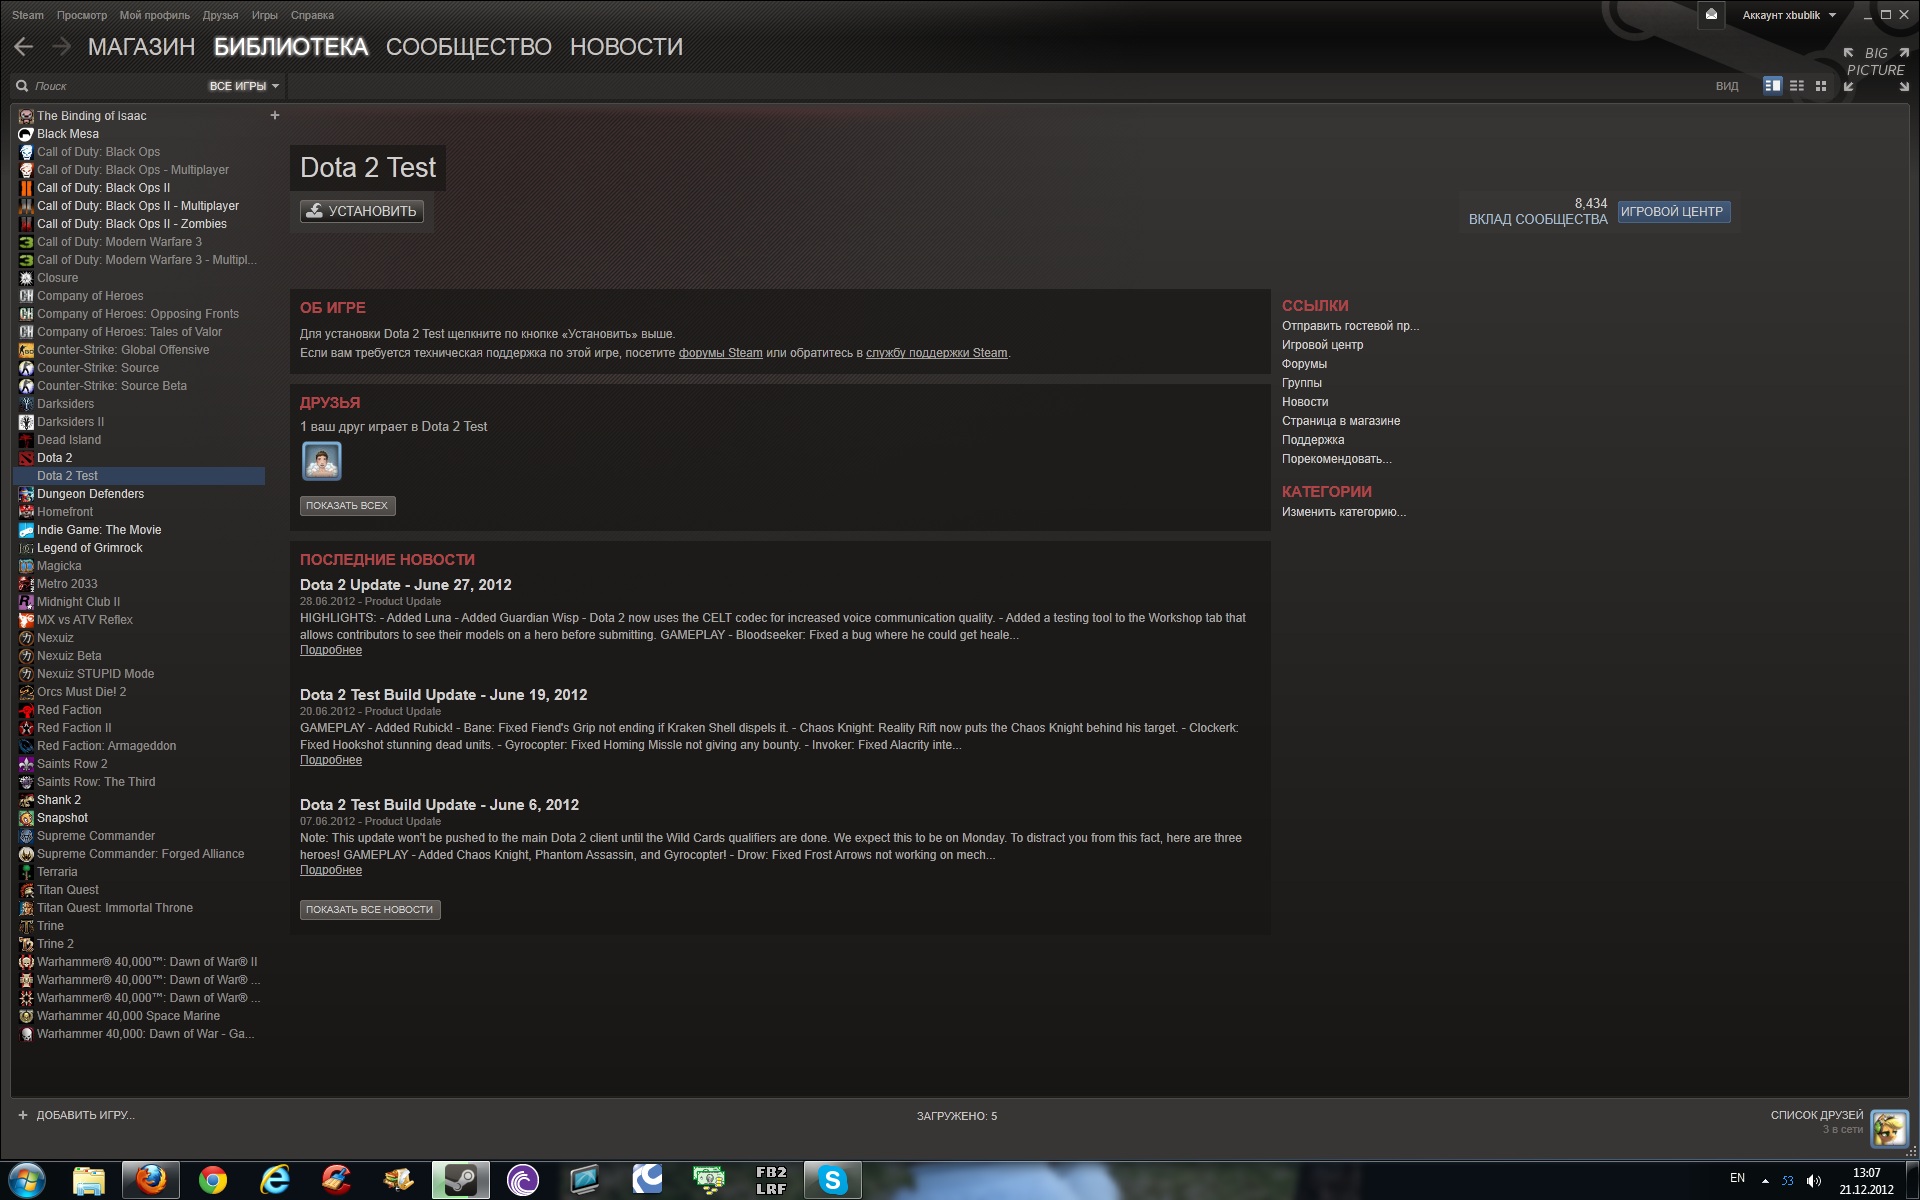The image size is (1920, 1200).
Task: Select Dungeon Defenders in the games list
Action: pos(90,494)
